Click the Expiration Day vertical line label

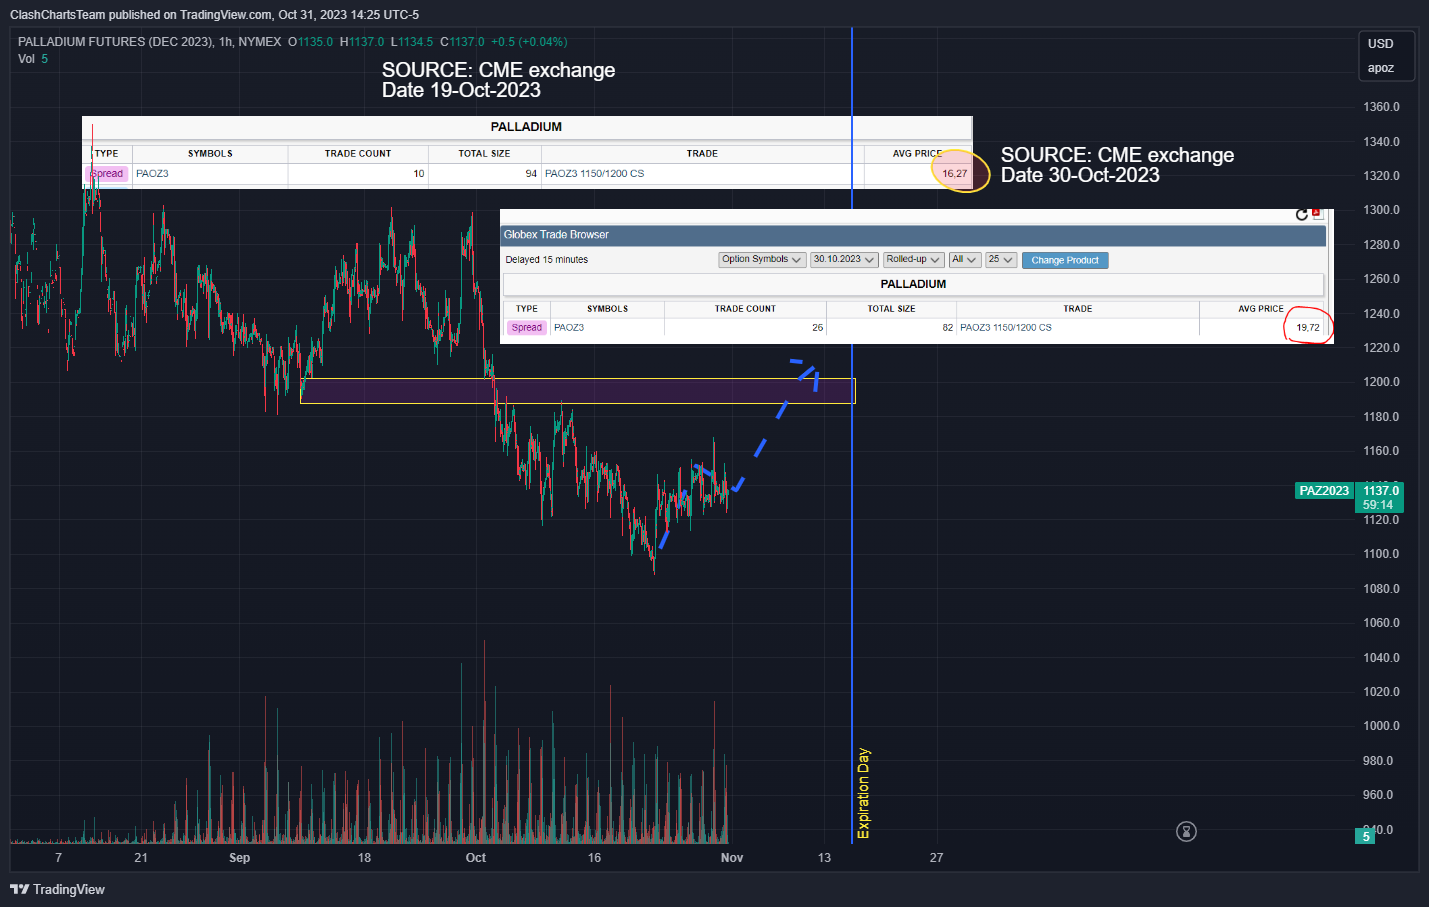pos(864,793)
